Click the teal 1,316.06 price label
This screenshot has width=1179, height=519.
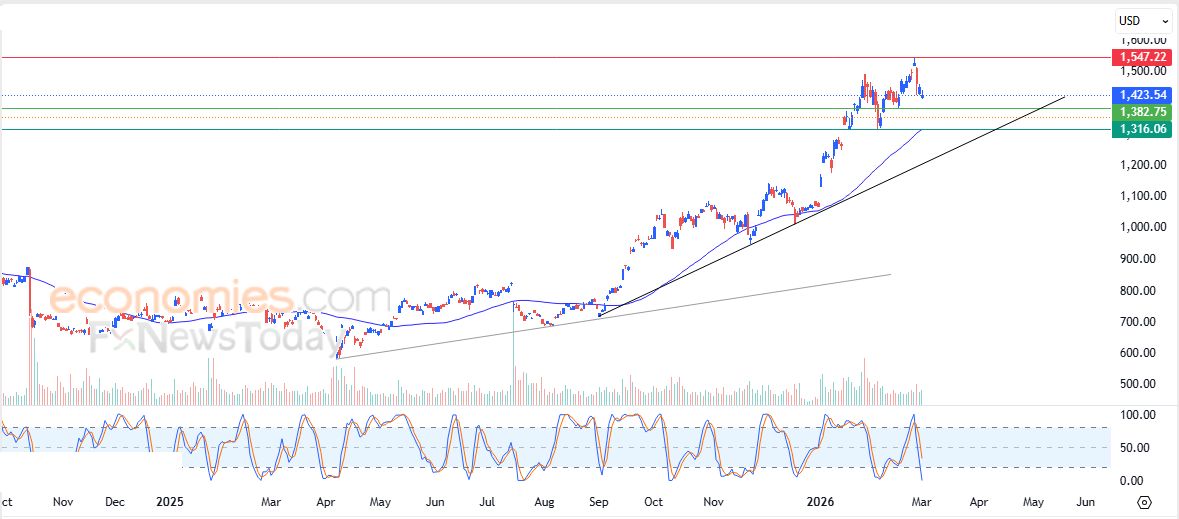coord(1141,129)
